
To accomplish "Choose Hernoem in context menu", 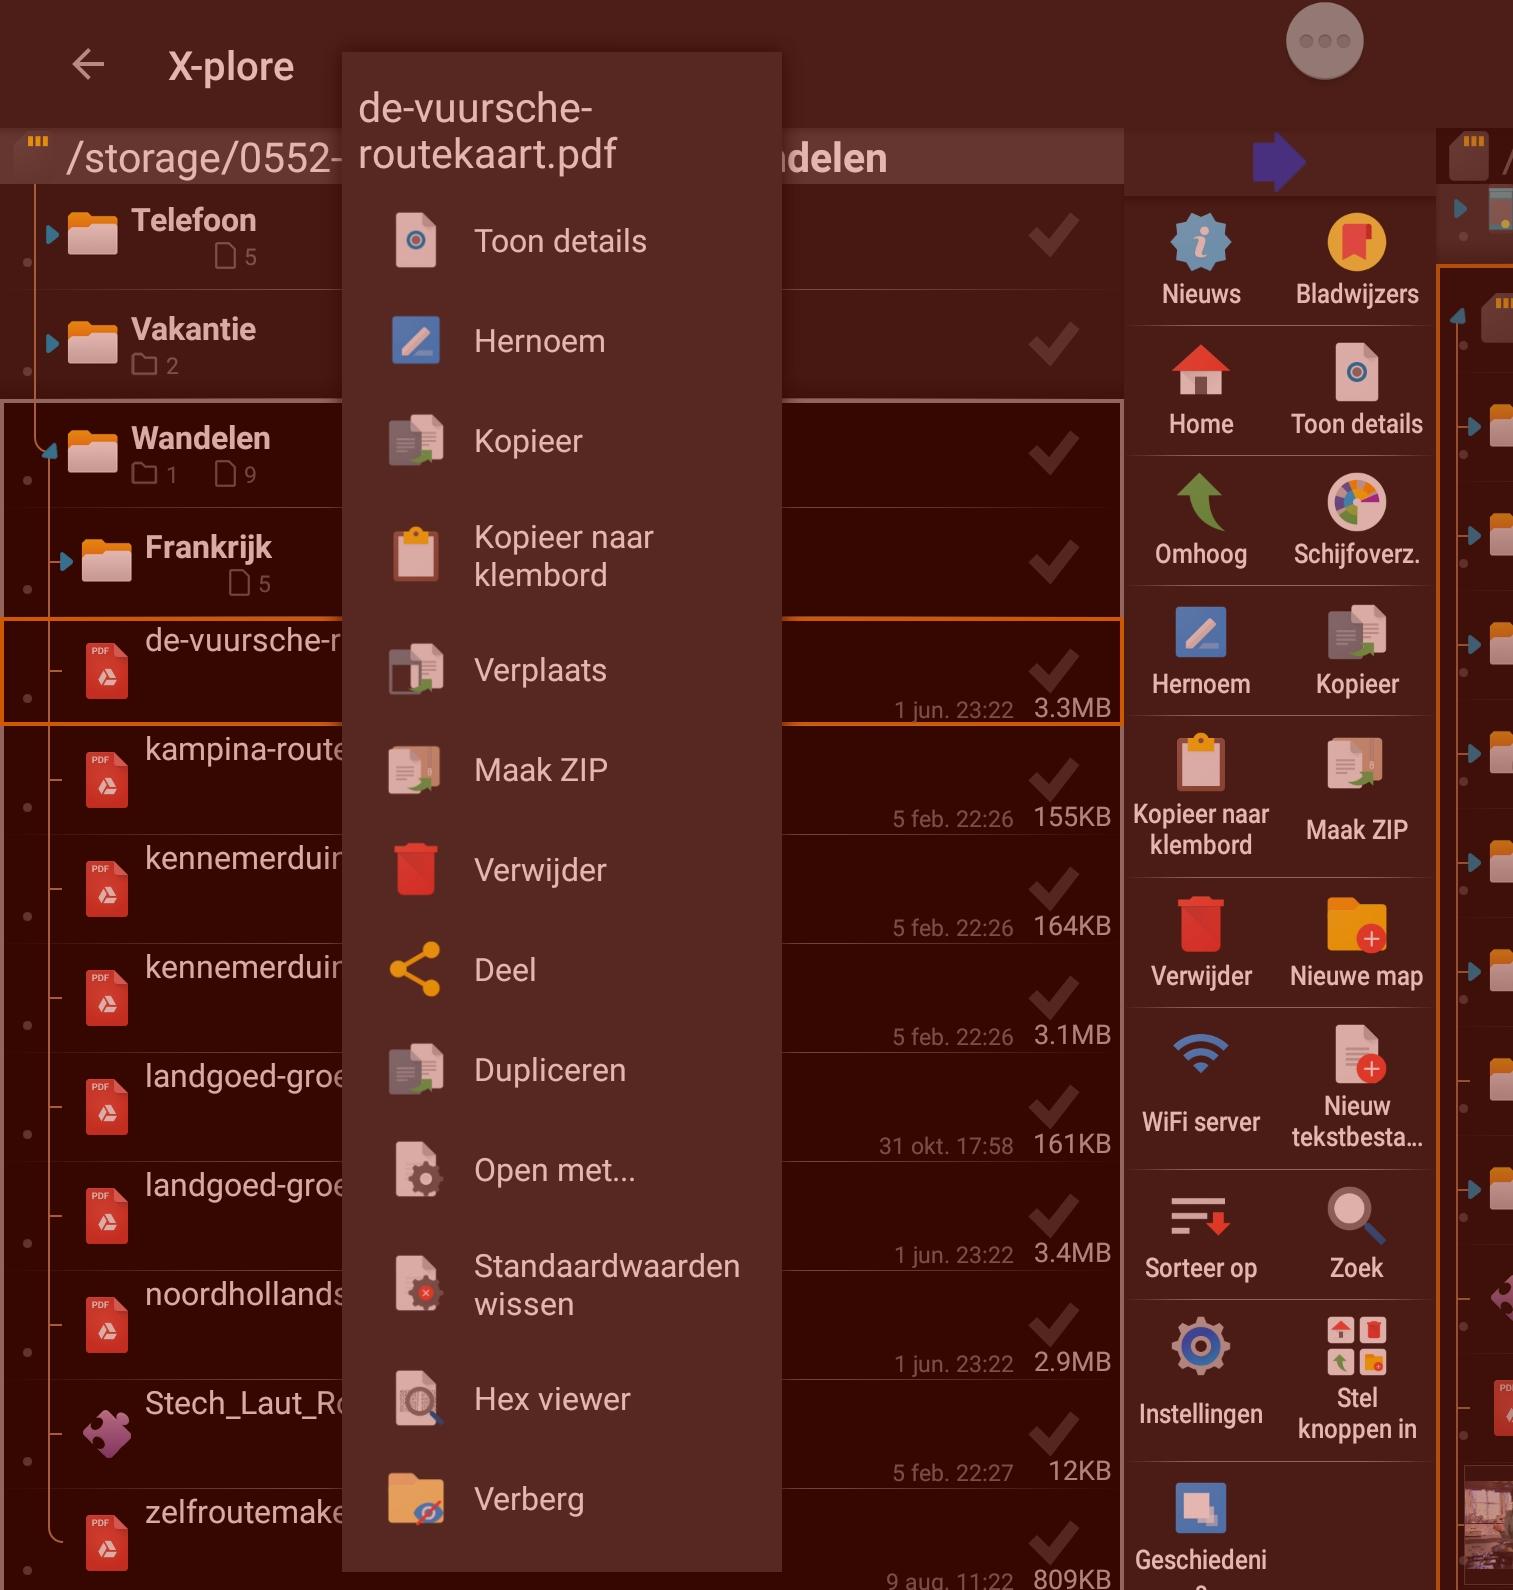I will [561, 341].
